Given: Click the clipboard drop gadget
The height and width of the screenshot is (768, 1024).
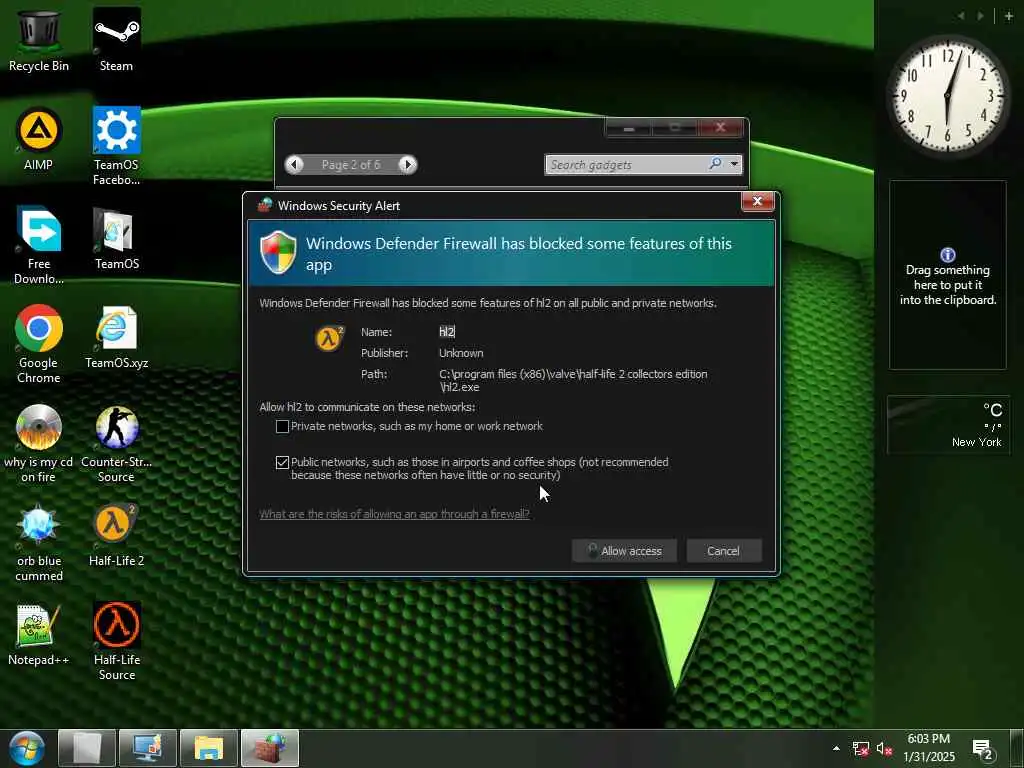Looking at the screenshot, I should point(948,275).
